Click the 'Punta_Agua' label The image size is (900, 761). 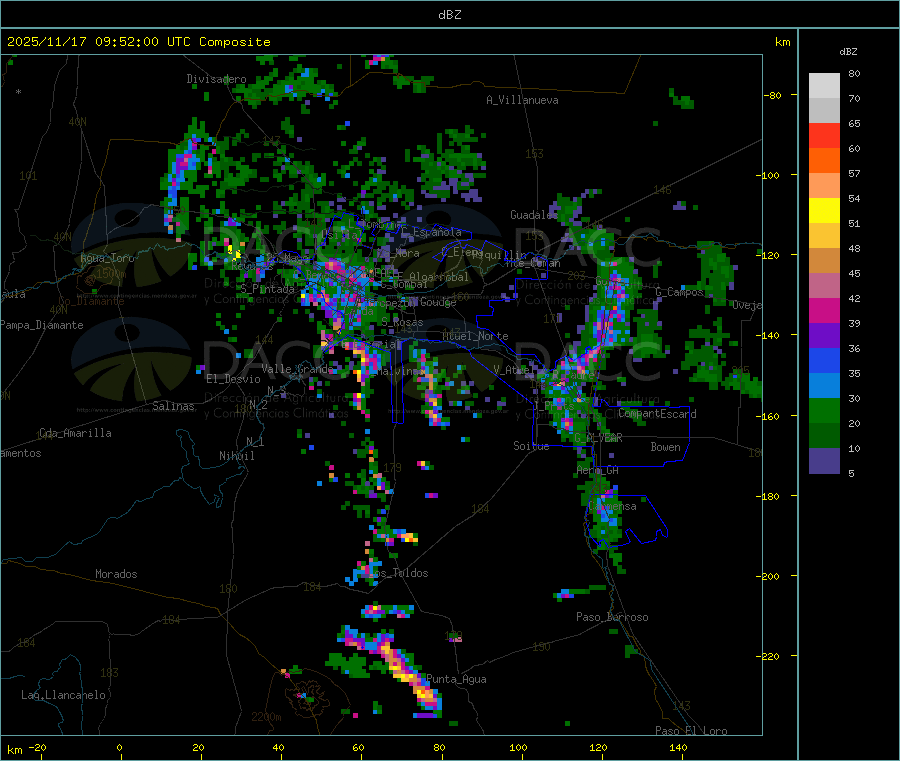(456, 679)
